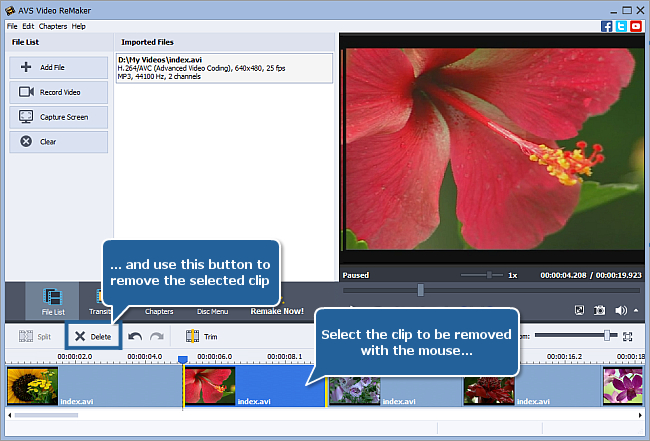Screen dimensions: 650x441
Task: Delete the selected clip
Action: click(x=93, y=336)
